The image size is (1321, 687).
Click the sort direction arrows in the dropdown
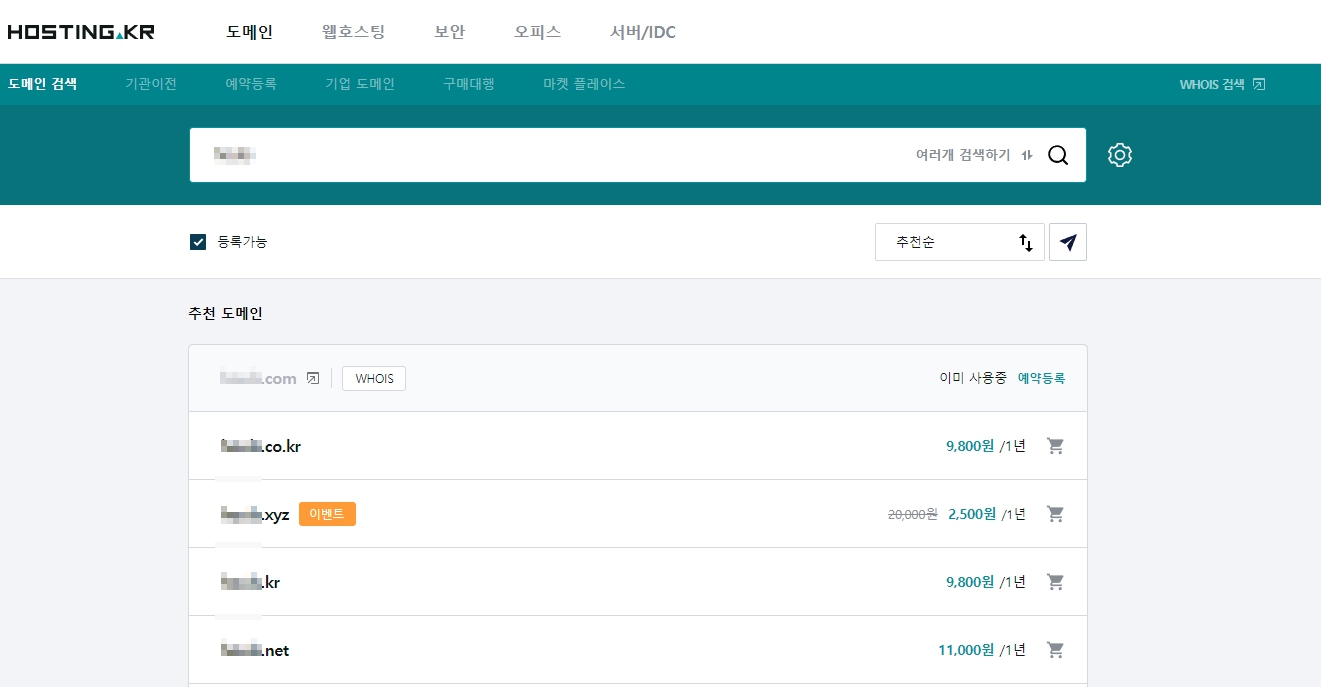point(1025,242)
